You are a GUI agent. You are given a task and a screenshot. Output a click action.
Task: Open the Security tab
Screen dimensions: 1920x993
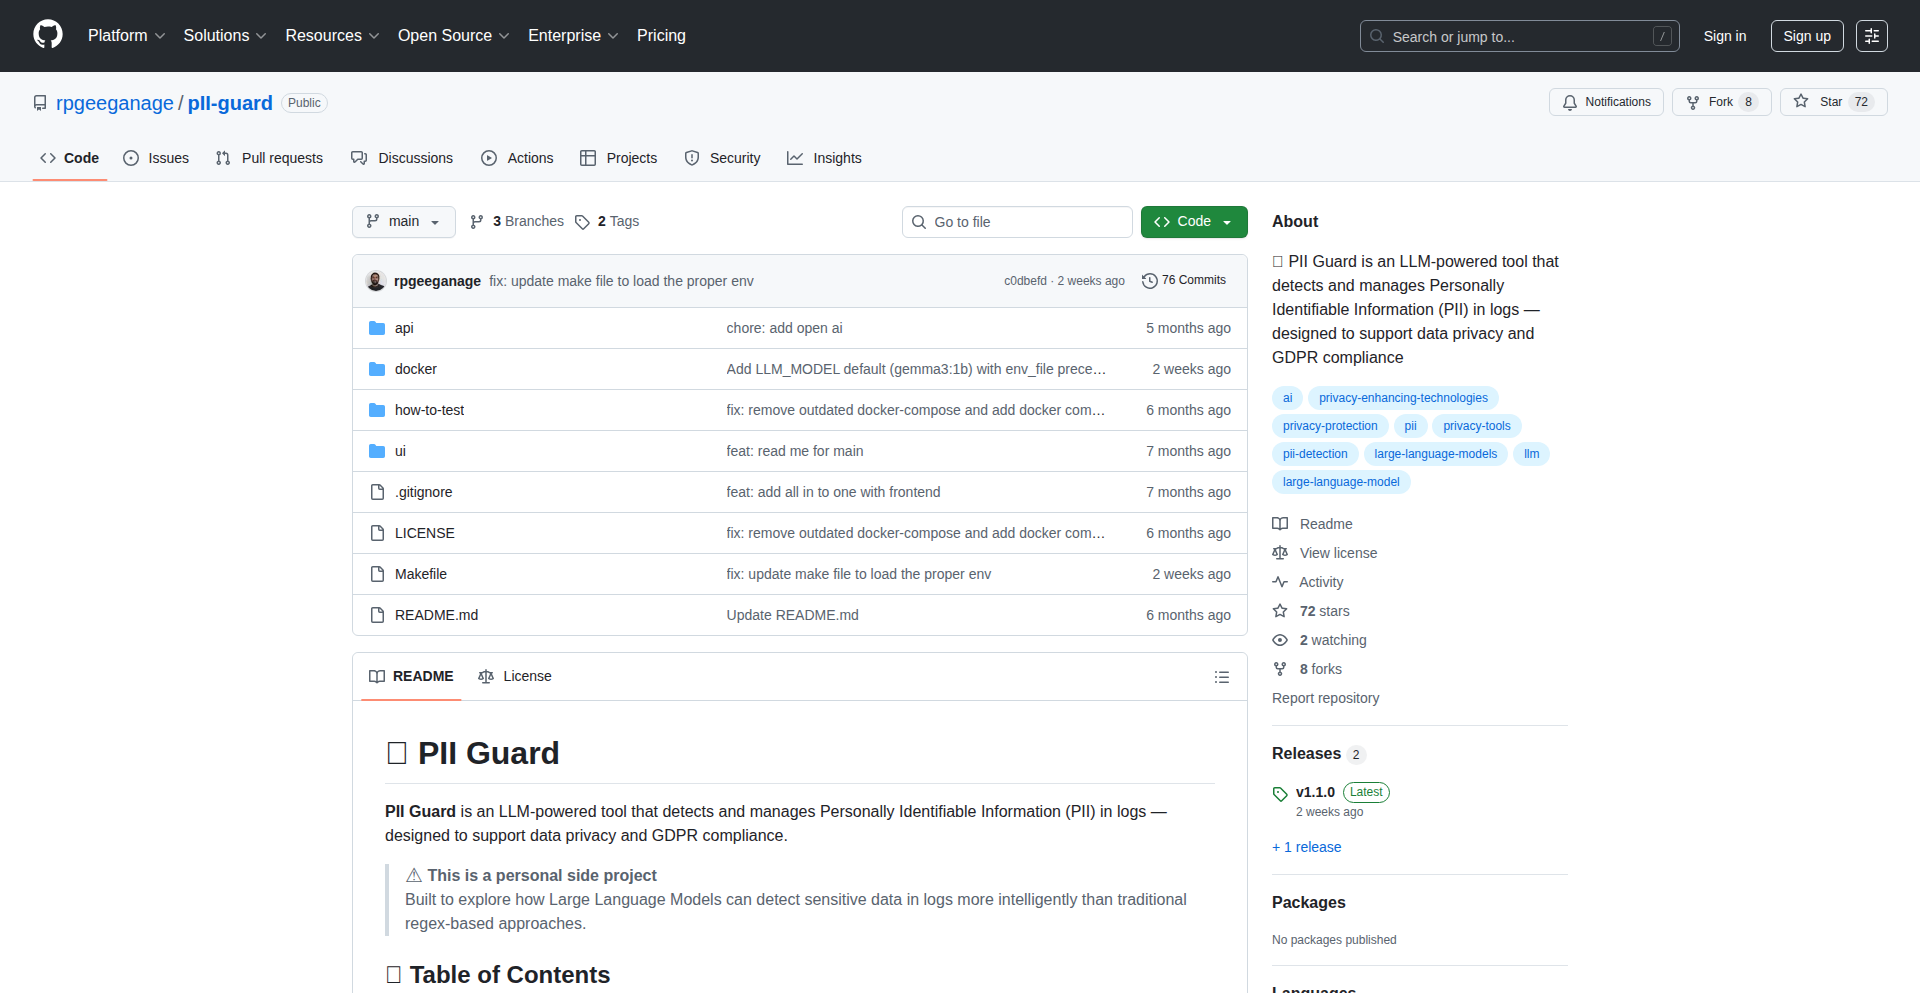pyautogui.click(x=722, y=158)
